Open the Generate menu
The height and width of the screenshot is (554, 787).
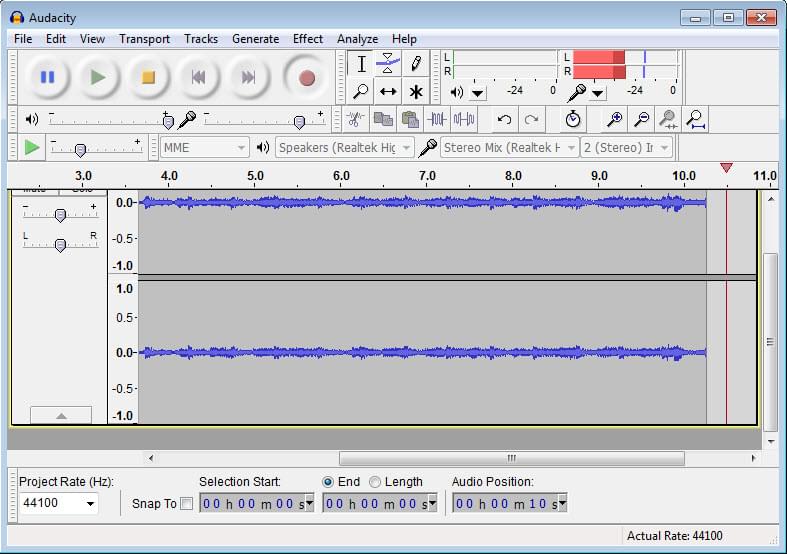255,39
